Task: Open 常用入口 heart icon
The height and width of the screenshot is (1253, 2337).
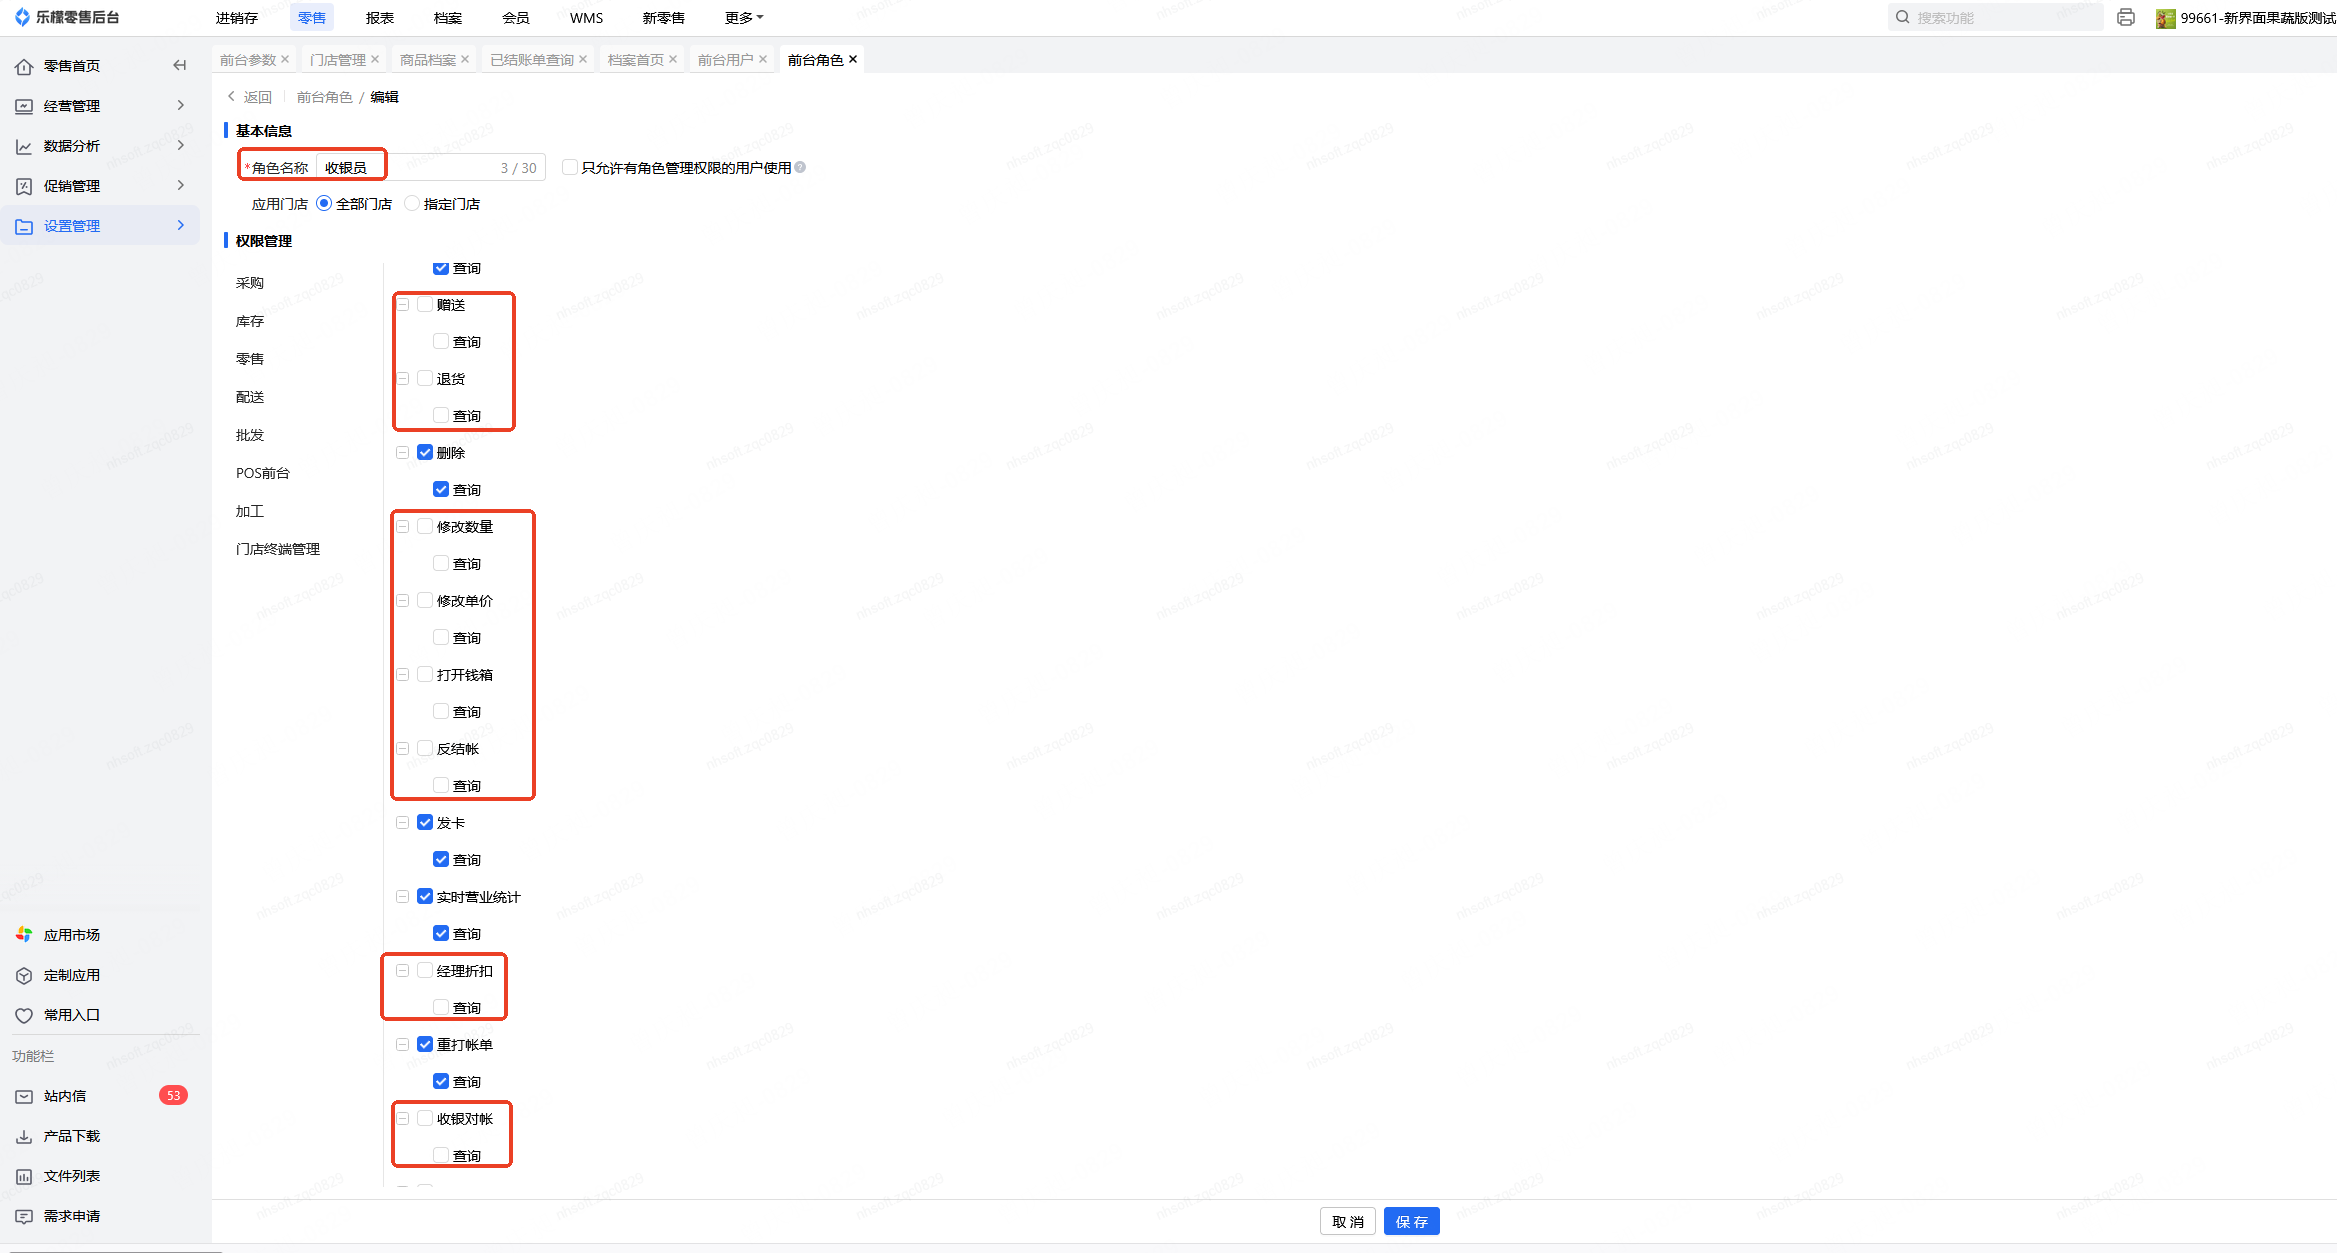Action: click(24, 1015)
